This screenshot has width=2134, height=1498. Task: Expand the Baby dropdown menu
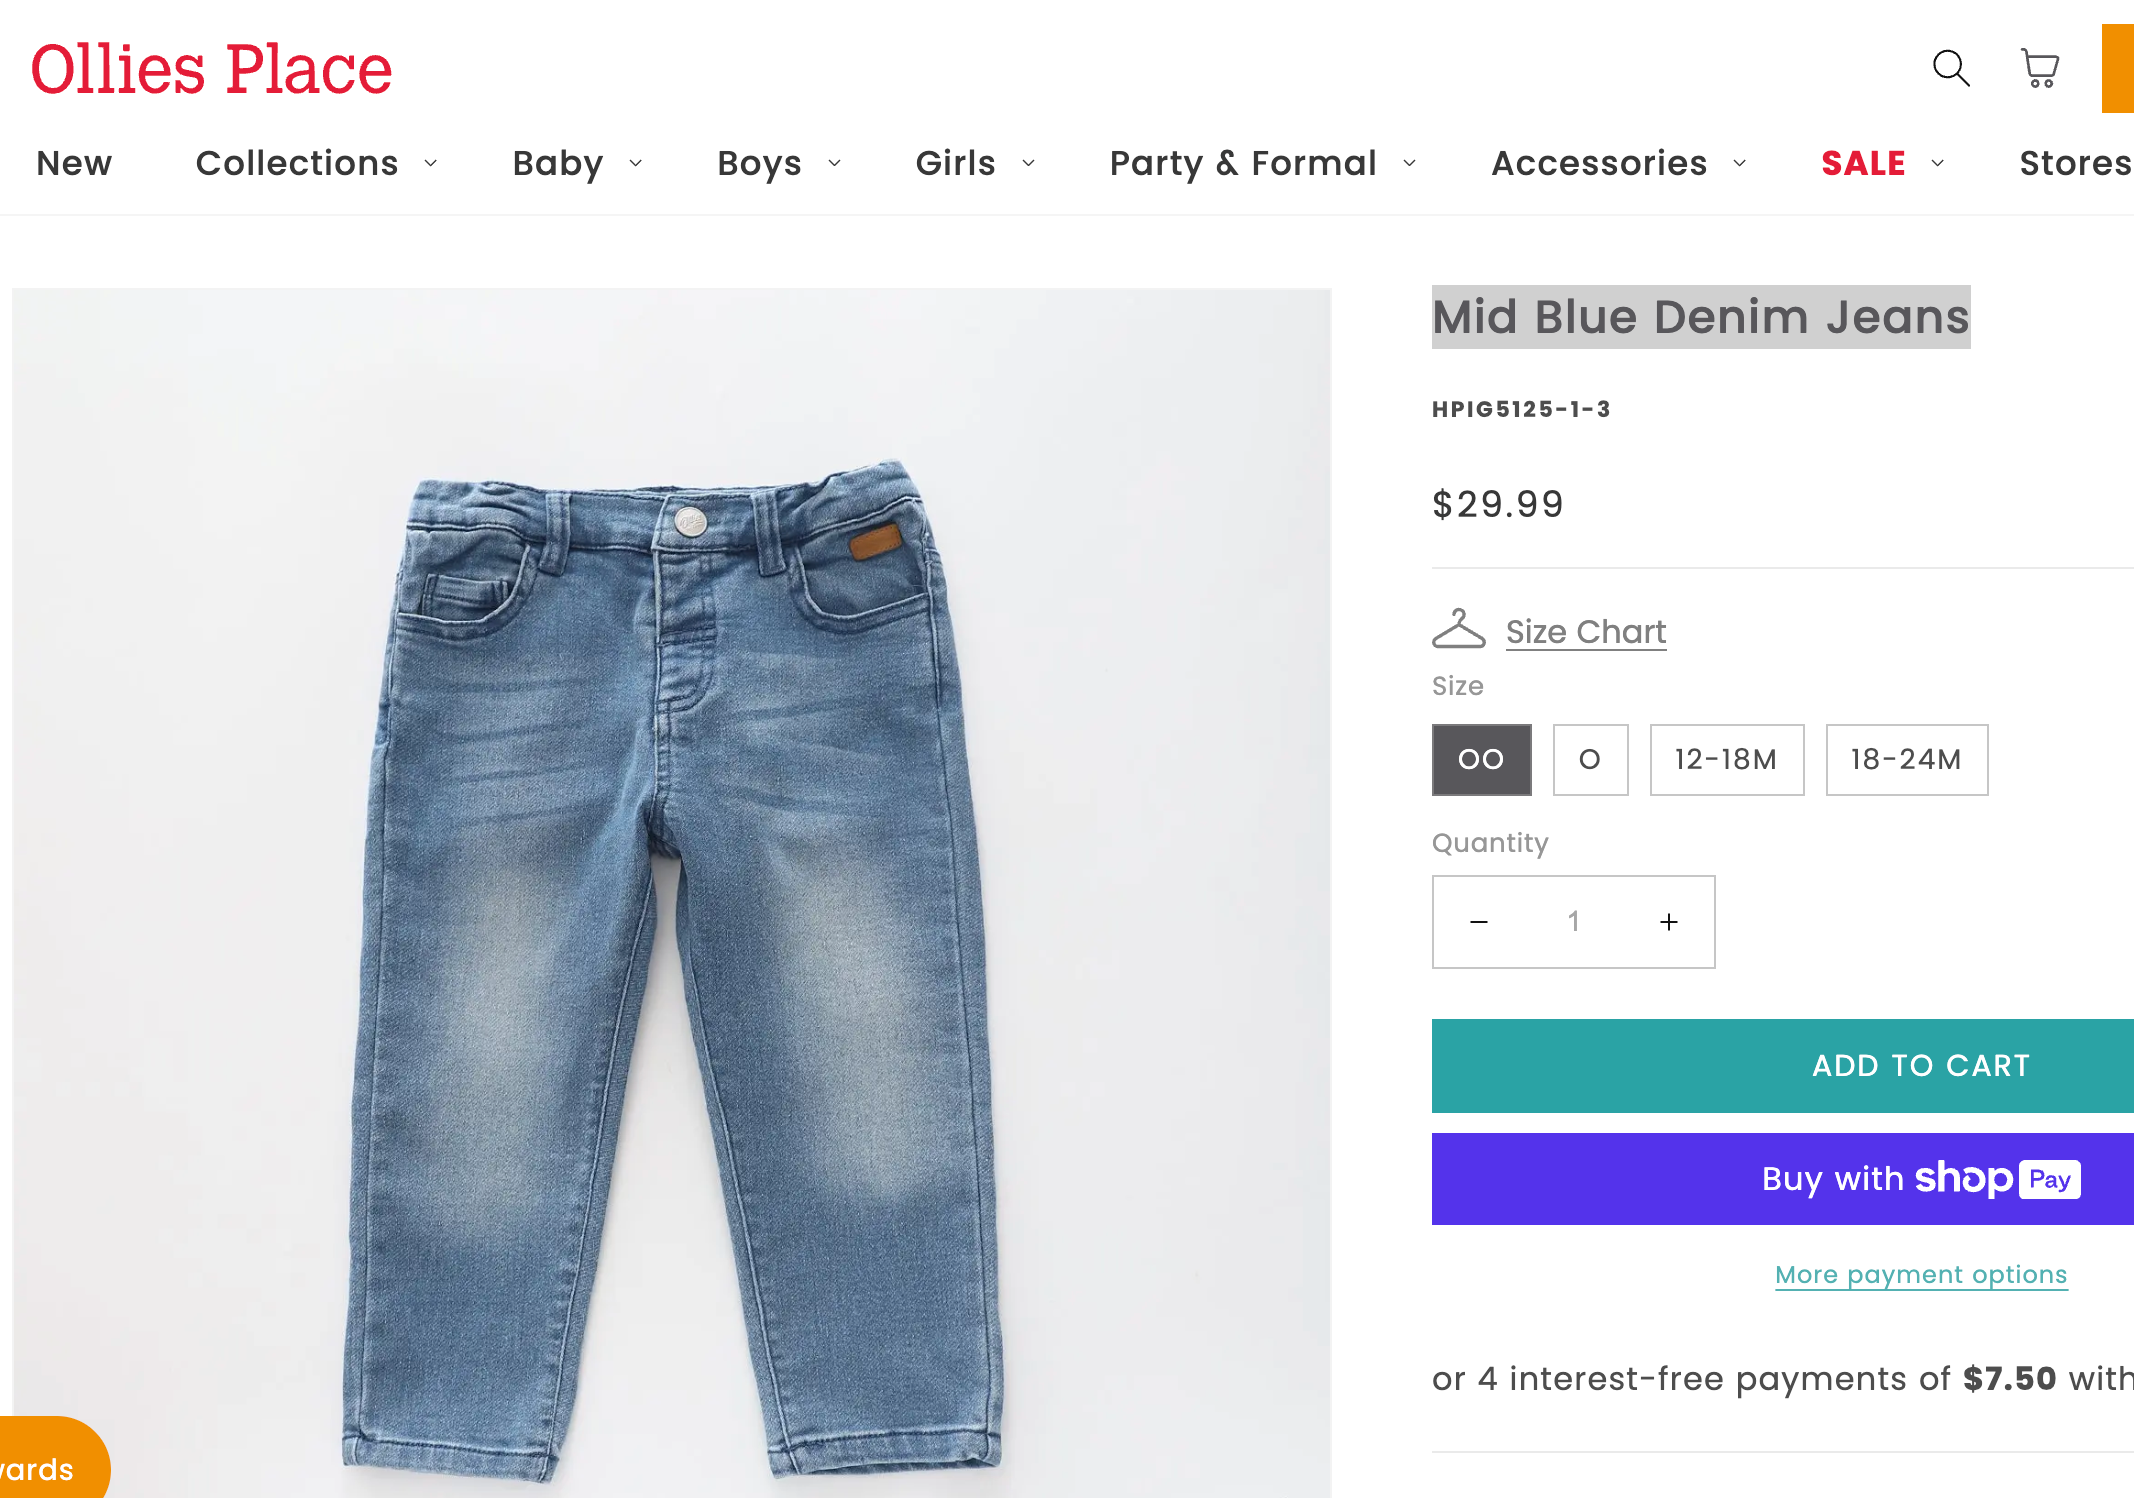(x=577, y=163)
